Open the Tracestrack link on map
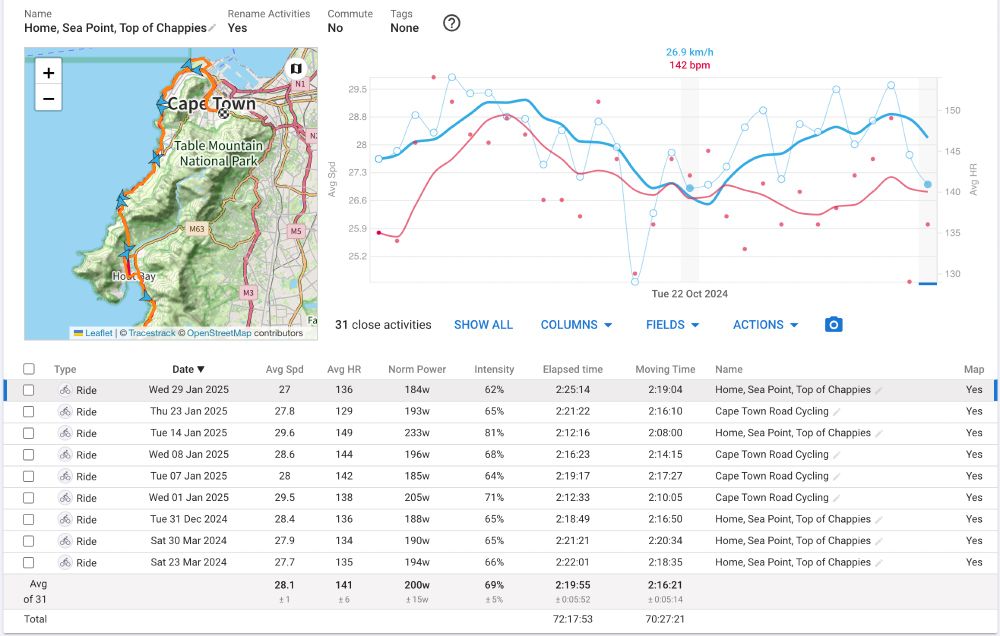Viewport: 1000px width, 636px height. click(152, 333)
